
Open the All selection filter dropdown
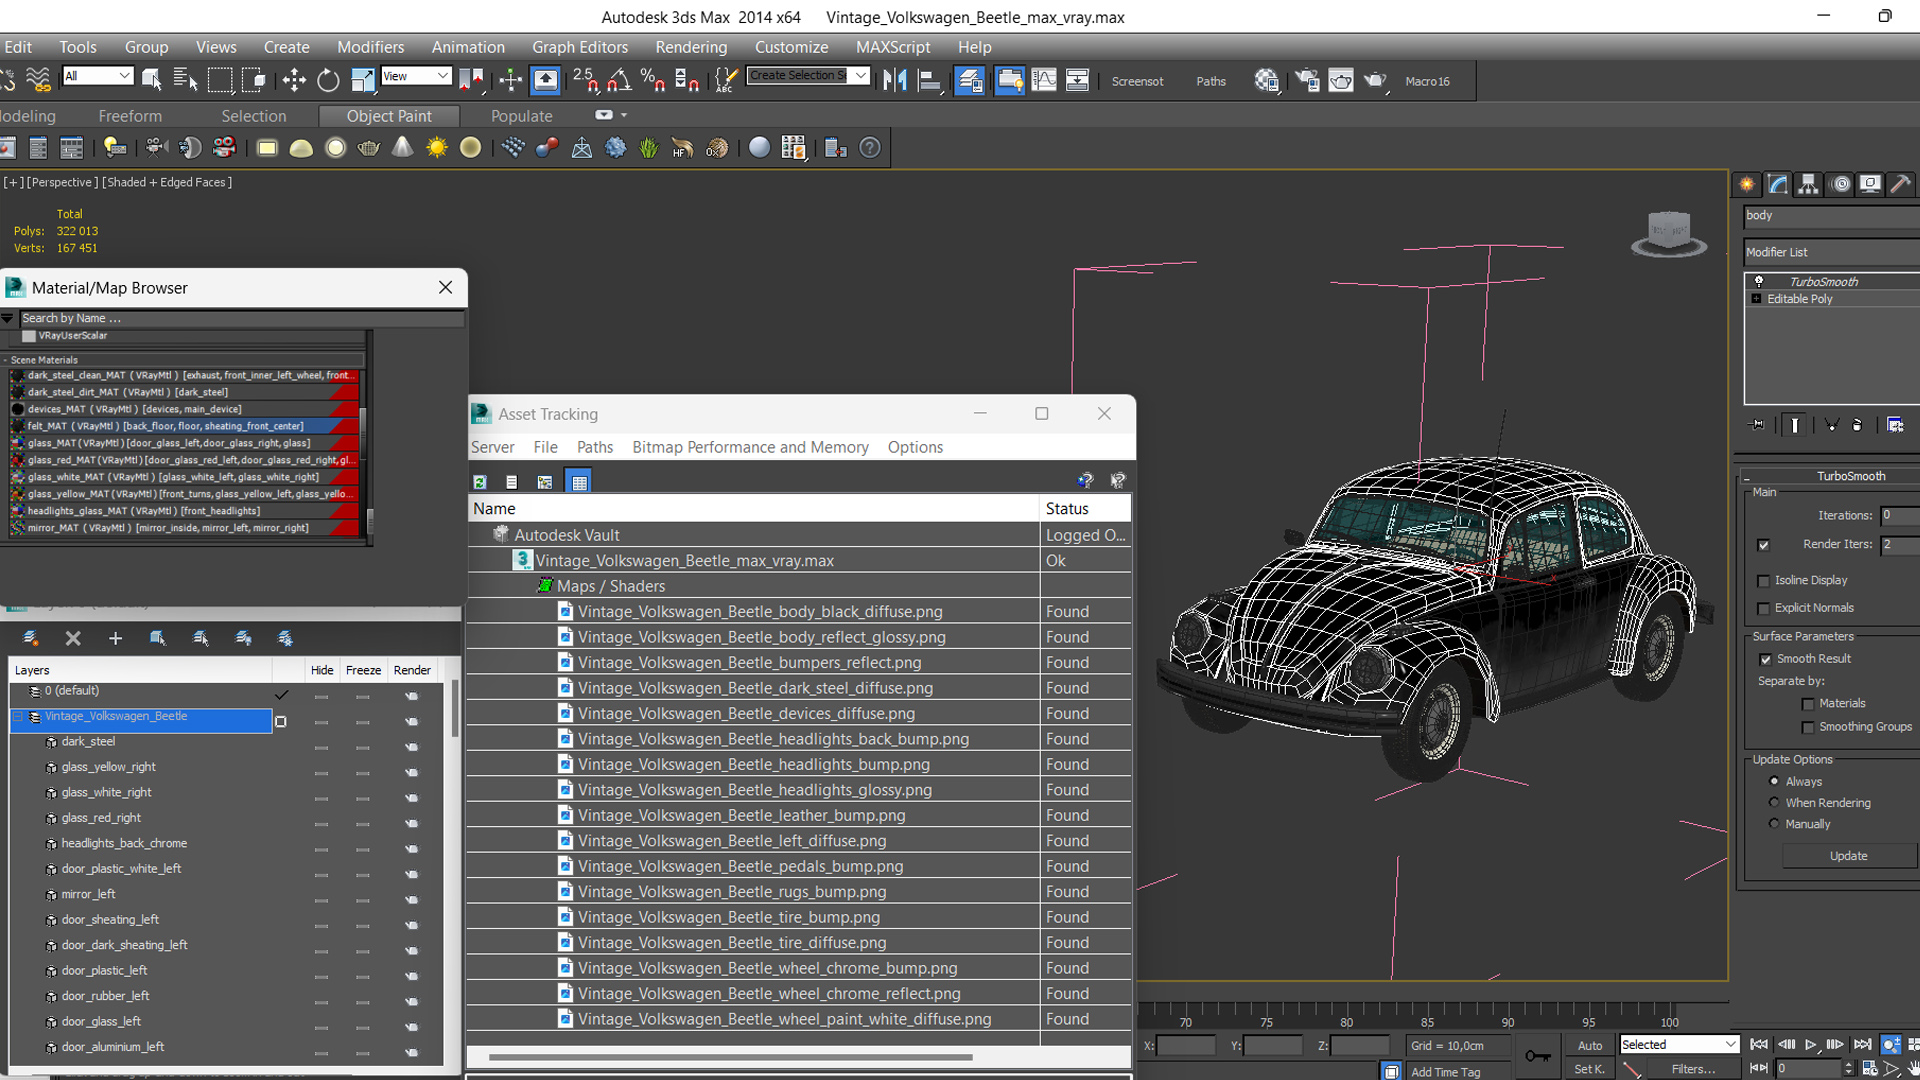pyautogui.click(x=97, y=76)
